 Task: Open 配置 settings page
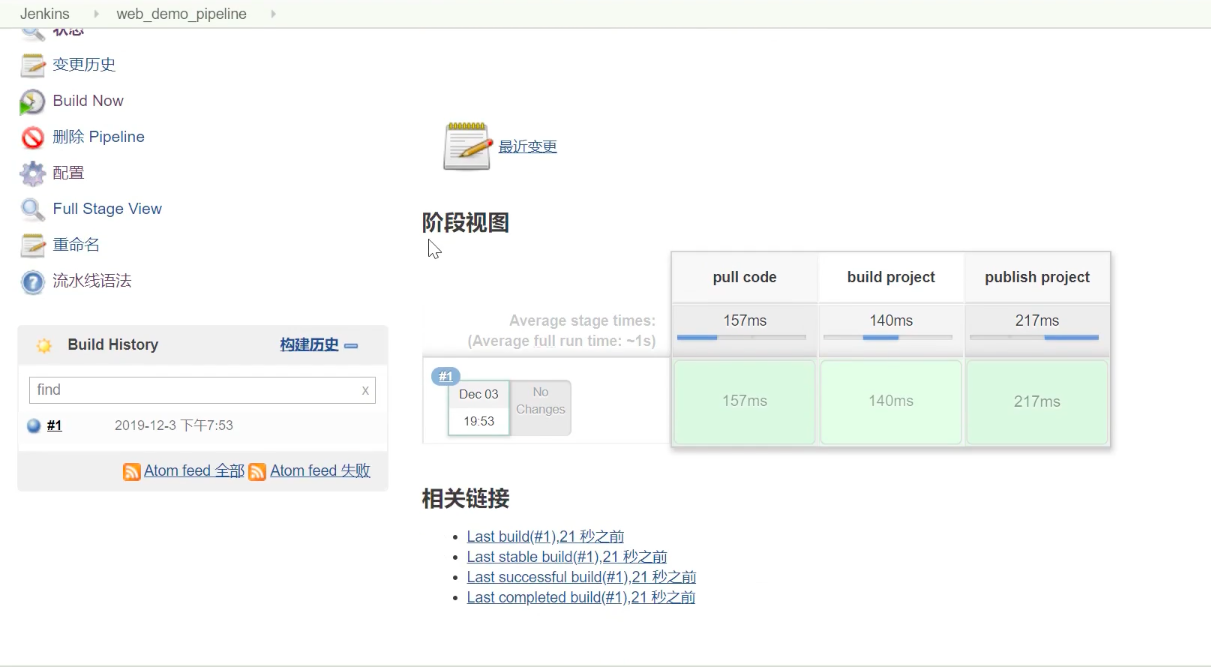(x=68, y=173)
